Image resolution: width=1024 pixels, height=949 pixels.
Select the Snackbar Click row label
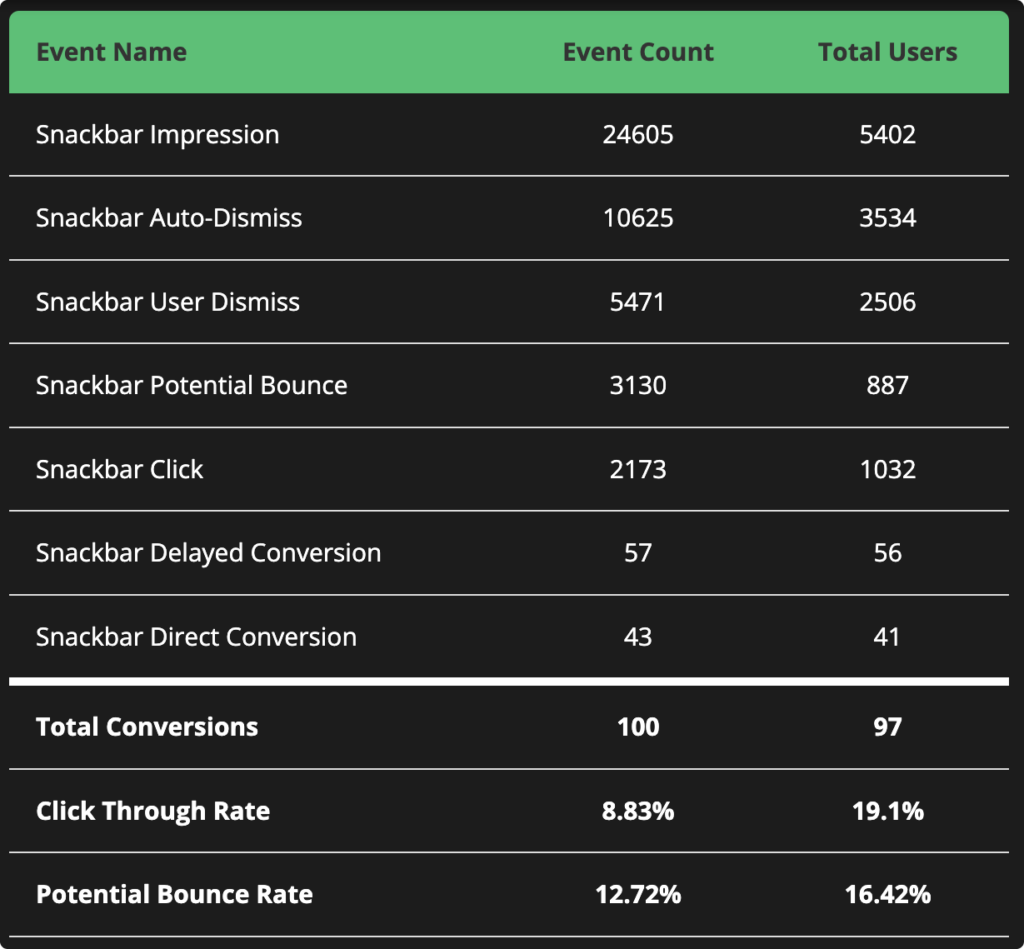pos(119,470)
